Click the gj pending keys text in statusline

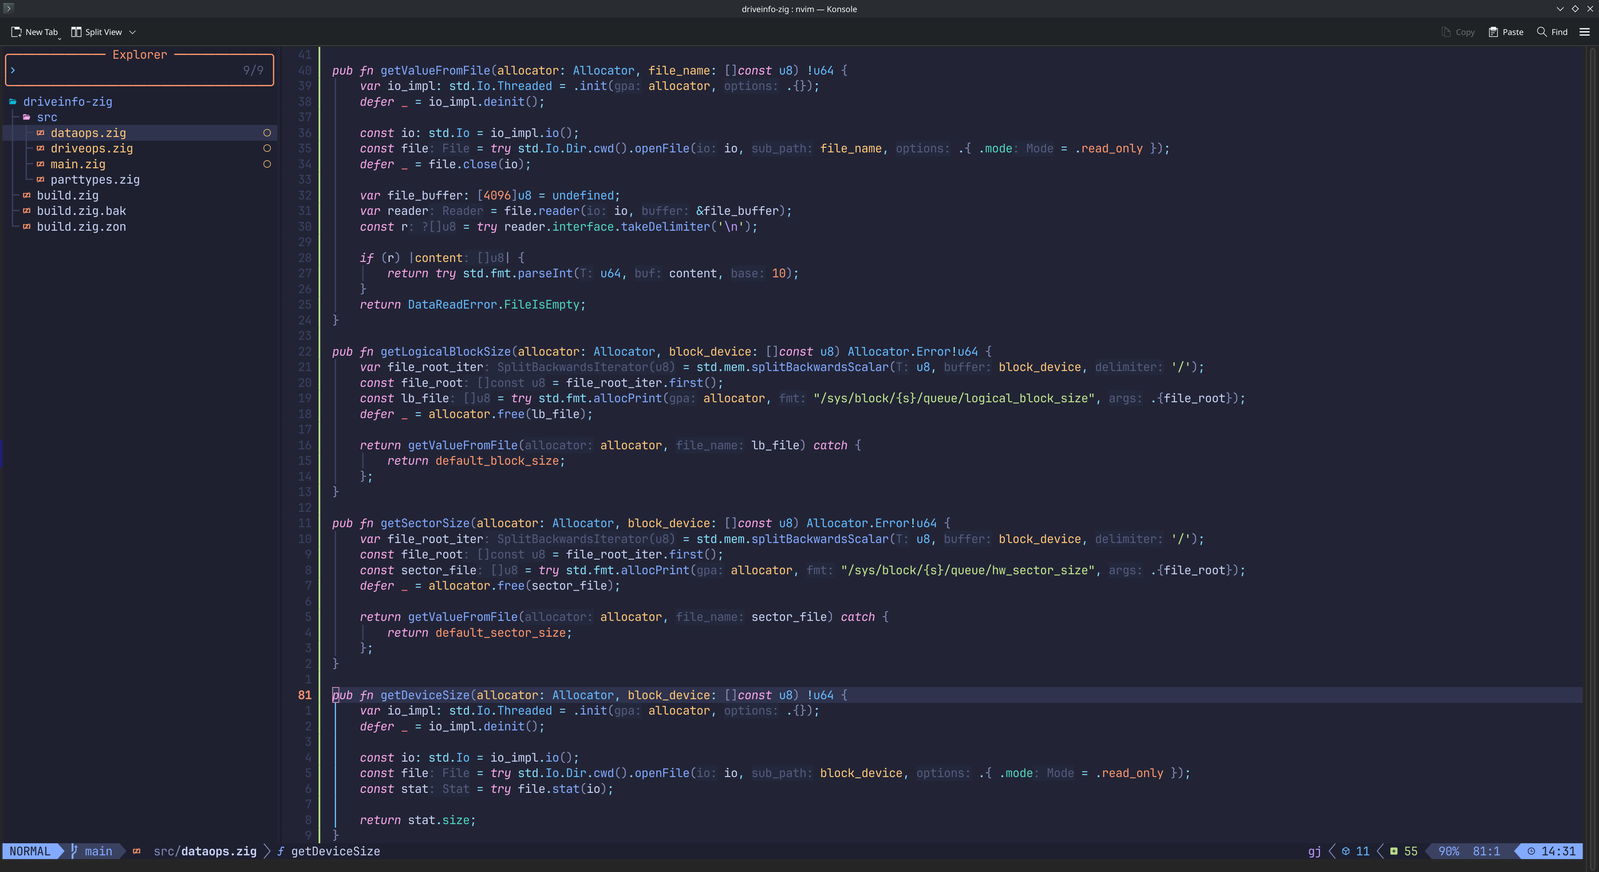point(1314,852)
